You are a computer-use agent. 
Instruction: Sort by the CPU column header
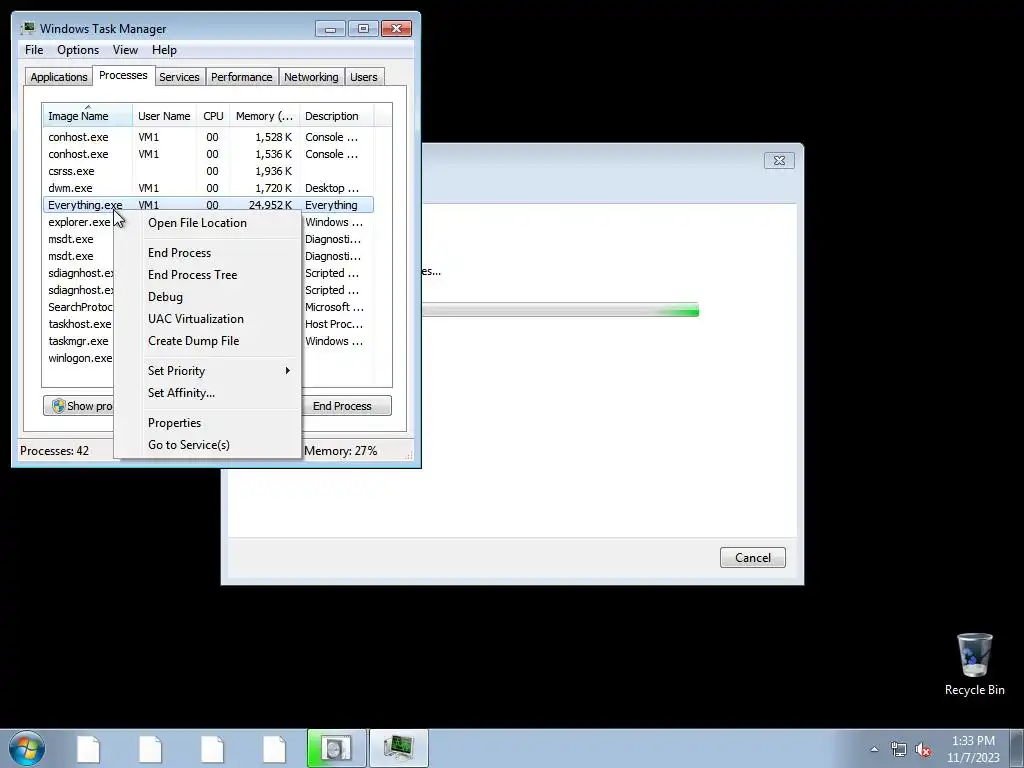tap(213, 116)
